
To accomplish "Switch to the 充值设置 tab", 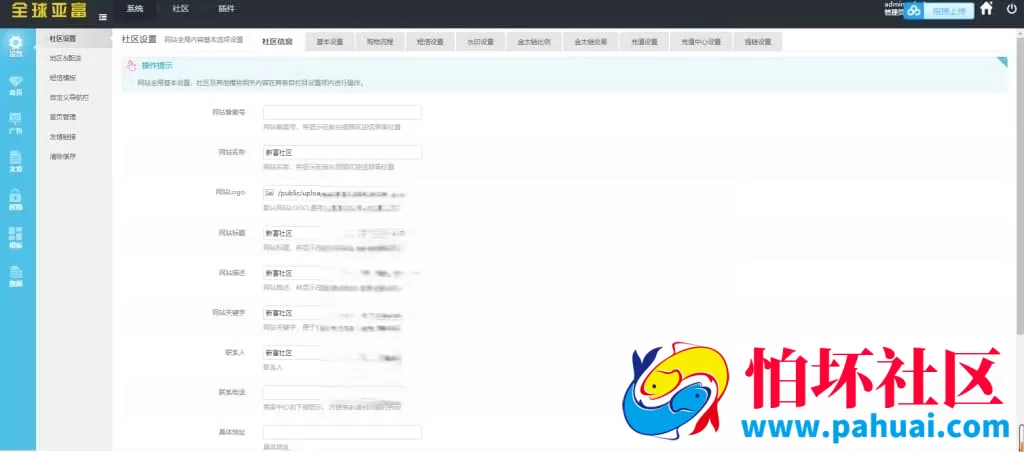I will click(x=644, y=41).
